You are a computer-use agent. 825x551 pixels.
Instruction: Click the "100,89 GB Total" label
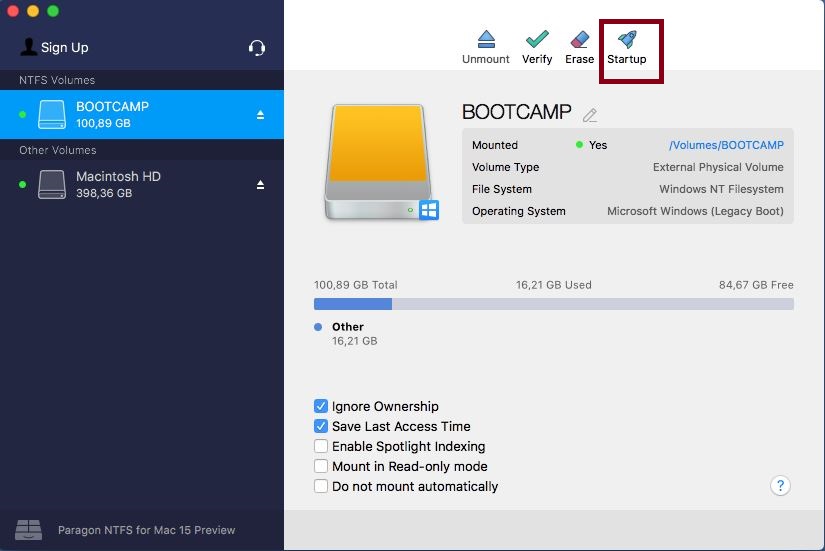click(x=356, y=285)
